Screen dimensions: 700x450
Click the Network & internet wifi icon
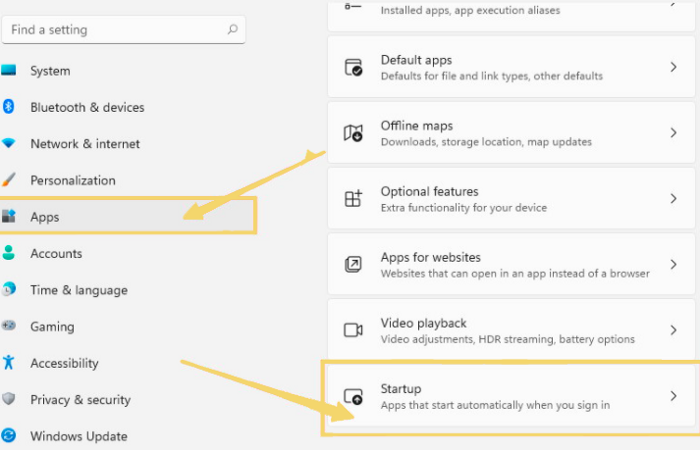[x=9, y=144]
